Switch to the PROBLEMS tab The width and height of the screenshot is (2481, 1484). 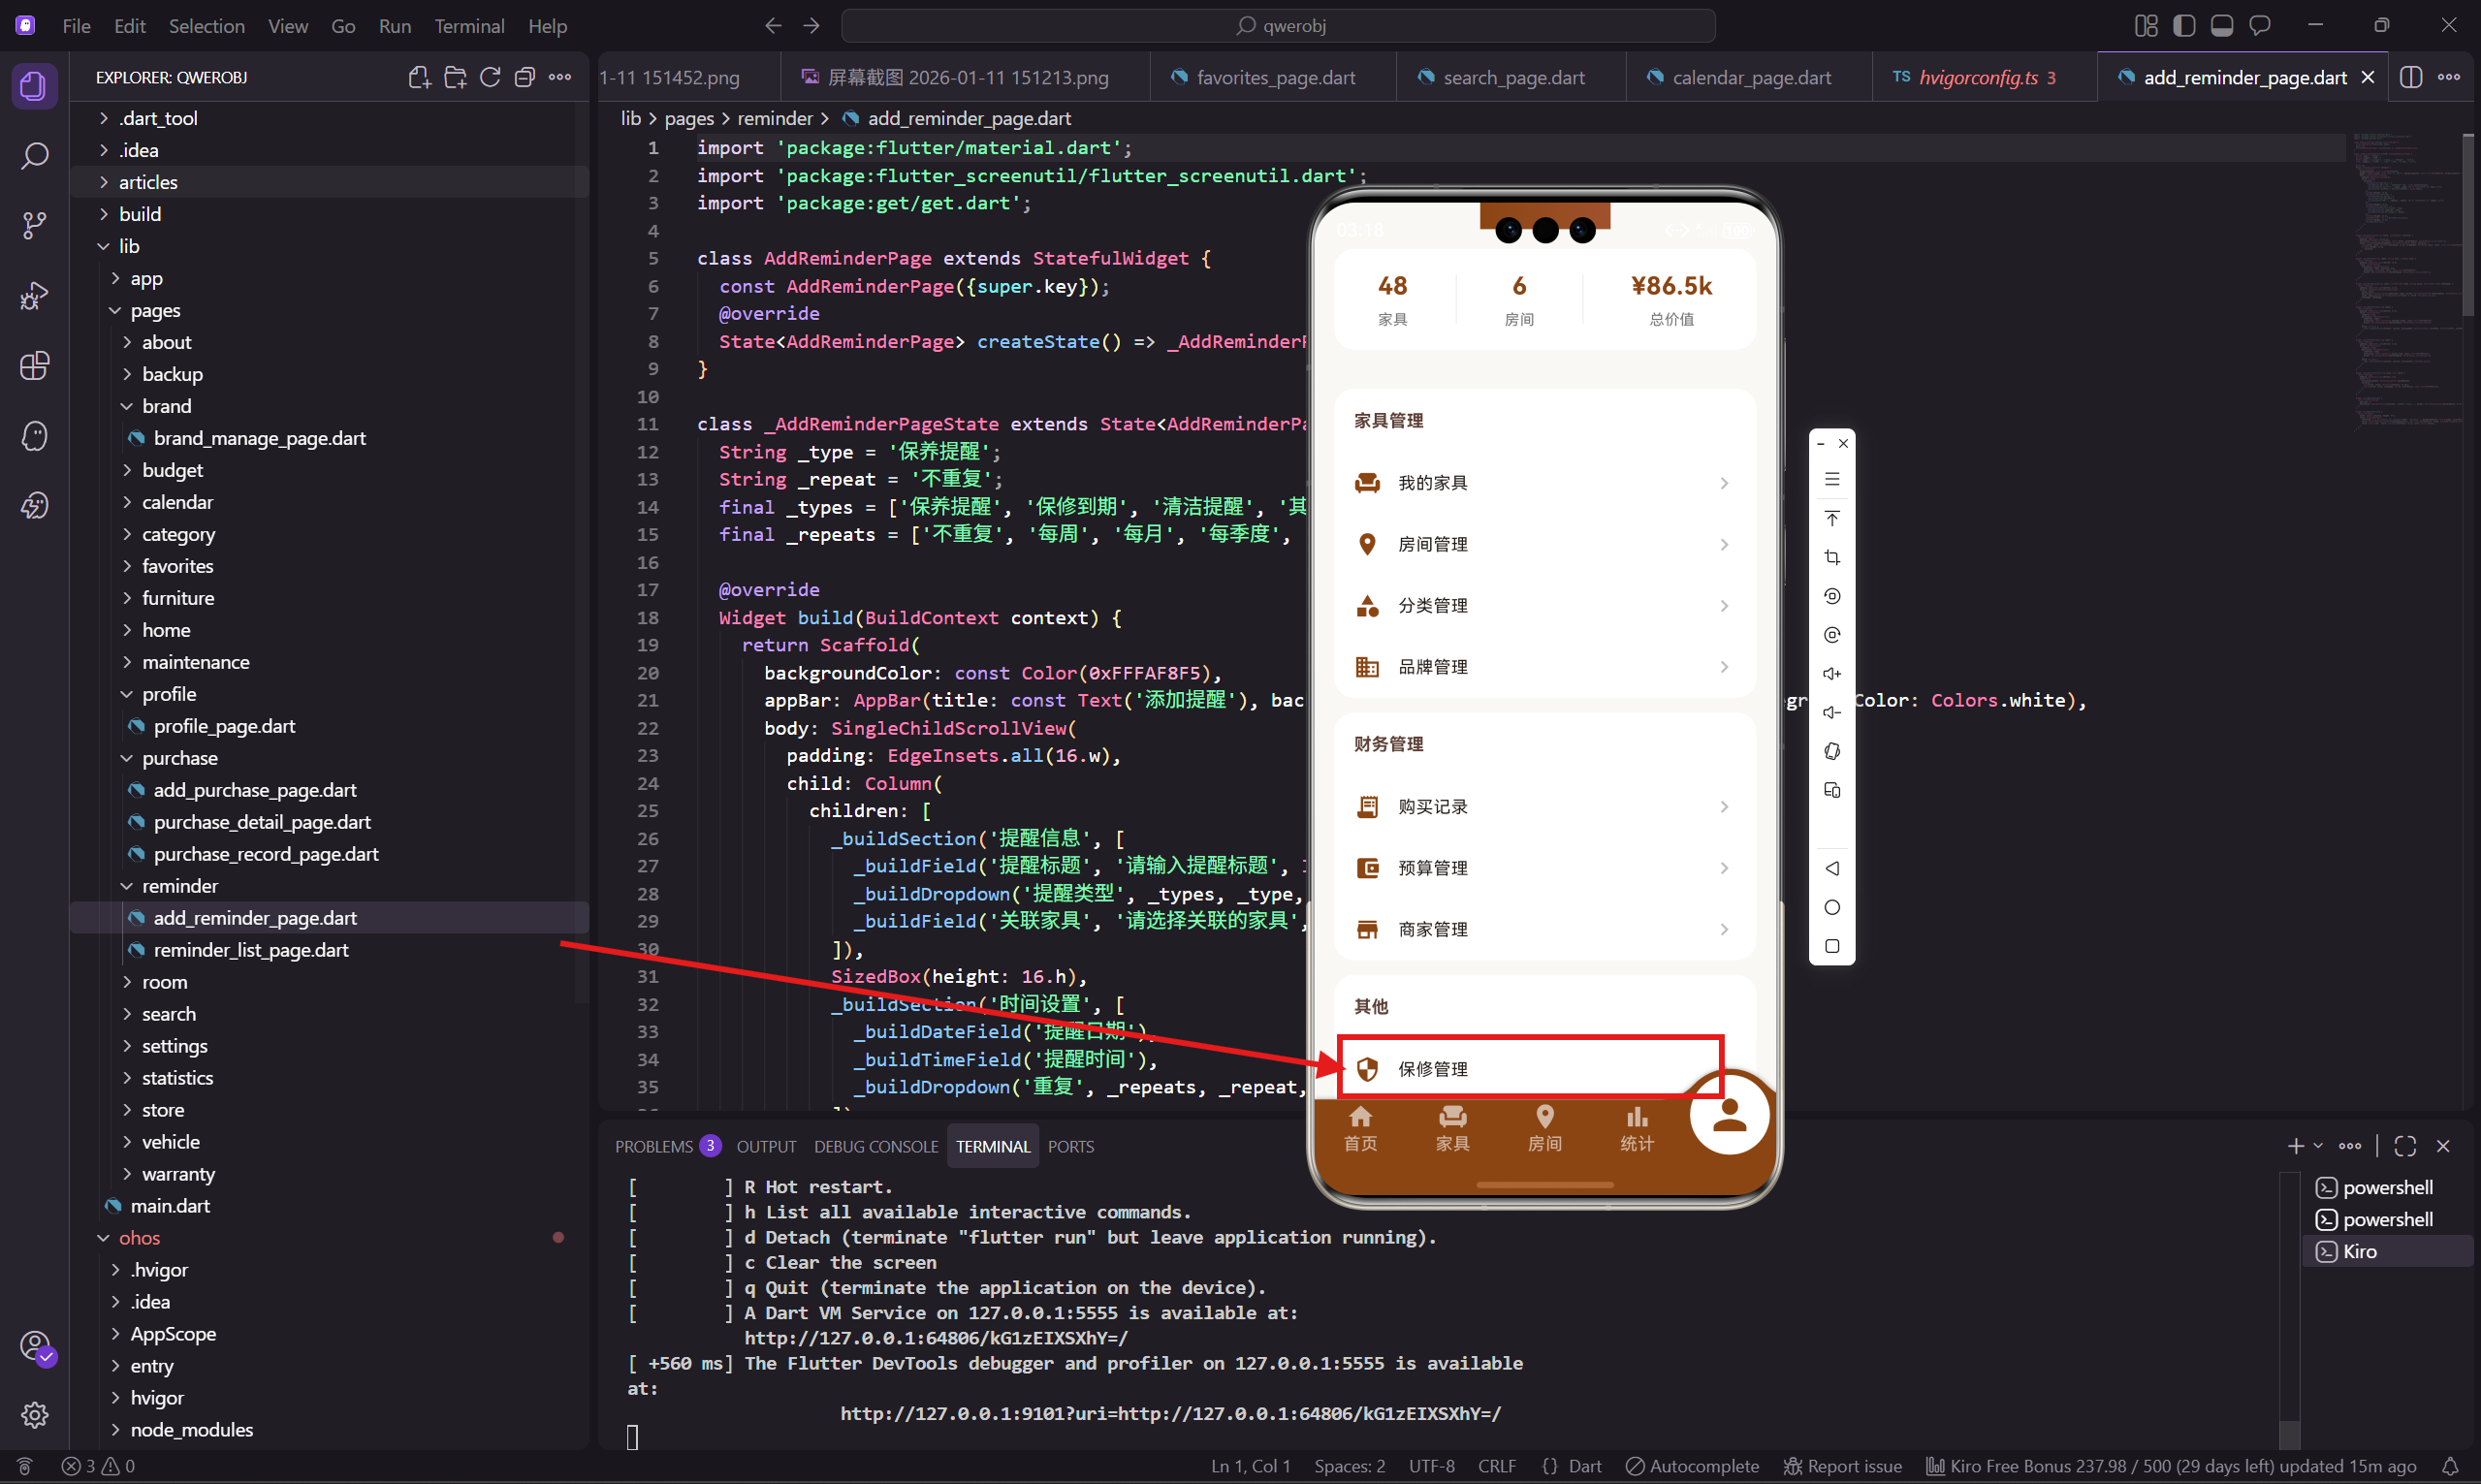tap(667, 1146)
